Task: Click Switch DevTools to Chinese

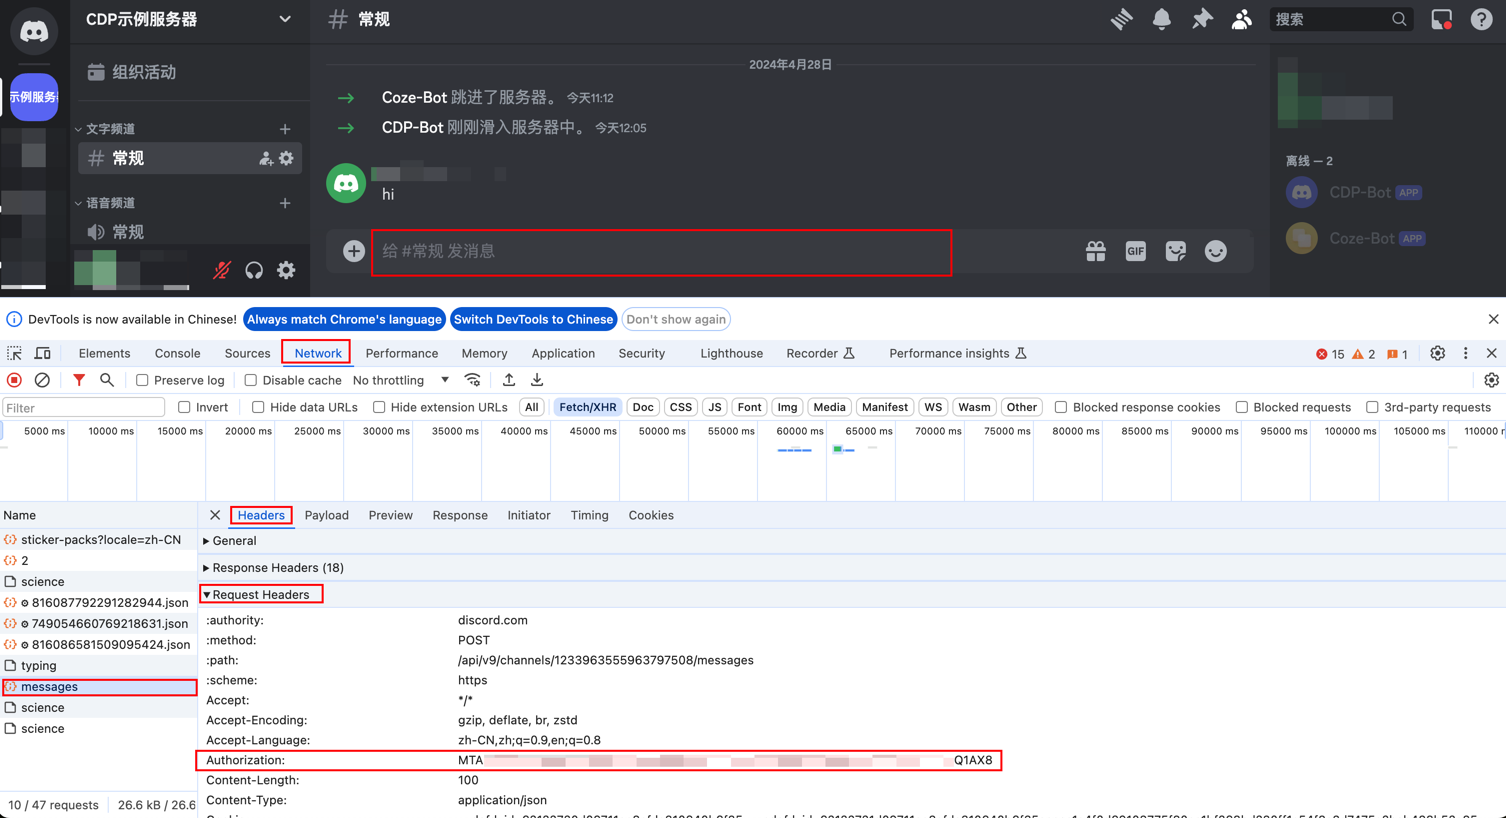Action: 533,319
